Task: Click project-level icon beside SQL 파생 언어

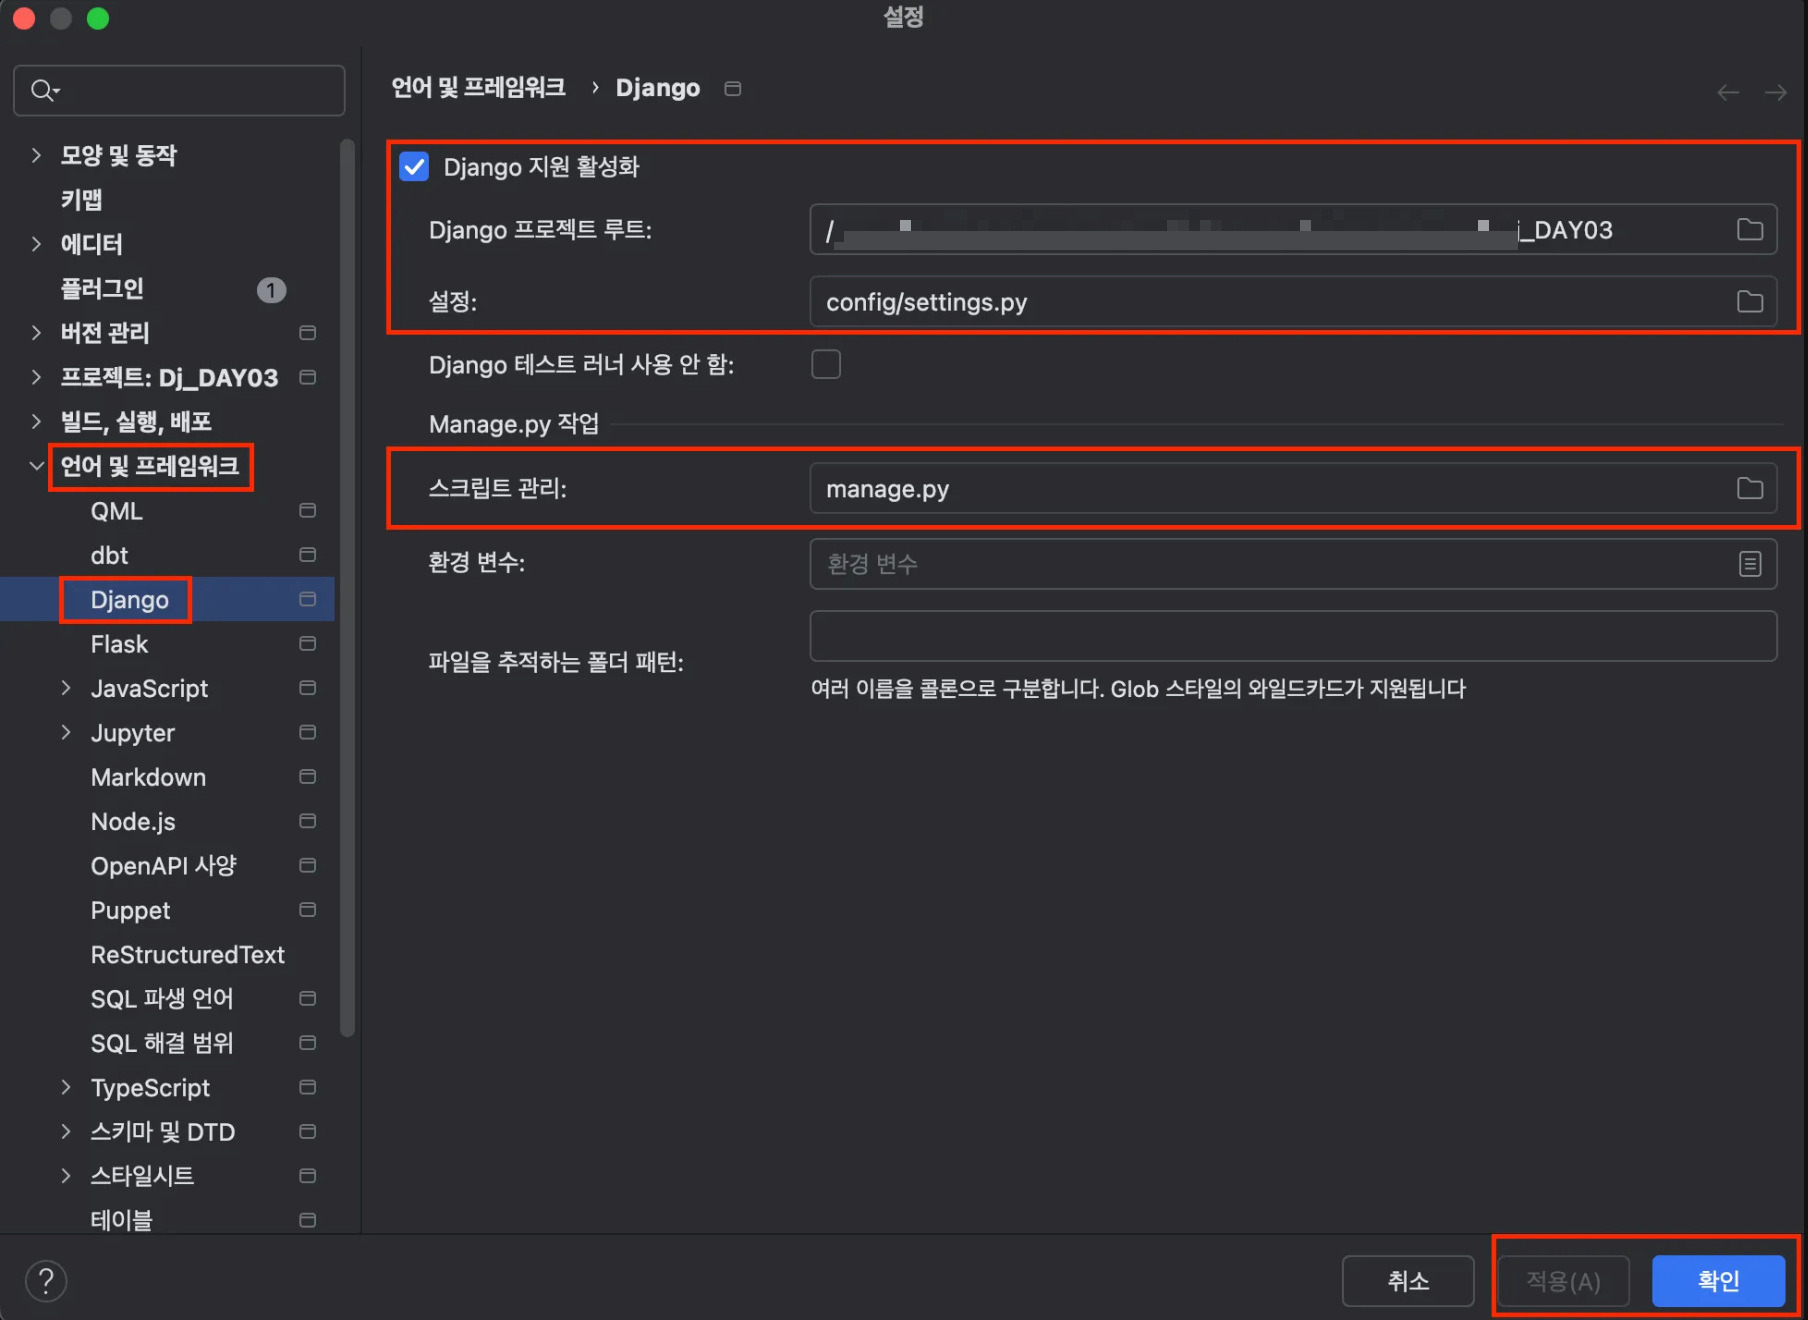Action: coord(308,999)
